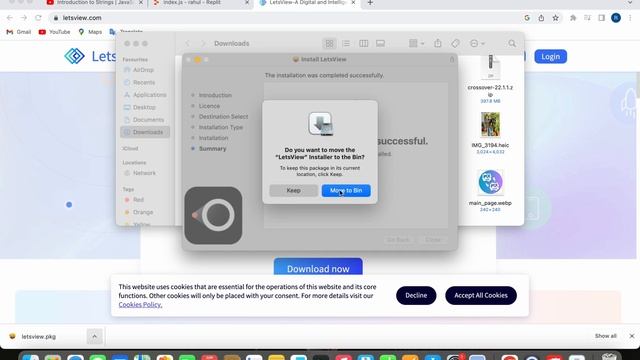Click Show all downloads

(606, 336)
